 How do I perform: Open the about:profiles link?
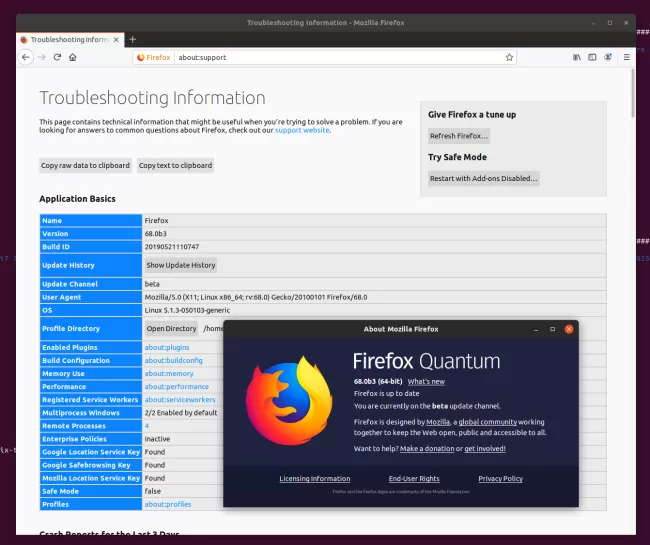click(167, 504)
